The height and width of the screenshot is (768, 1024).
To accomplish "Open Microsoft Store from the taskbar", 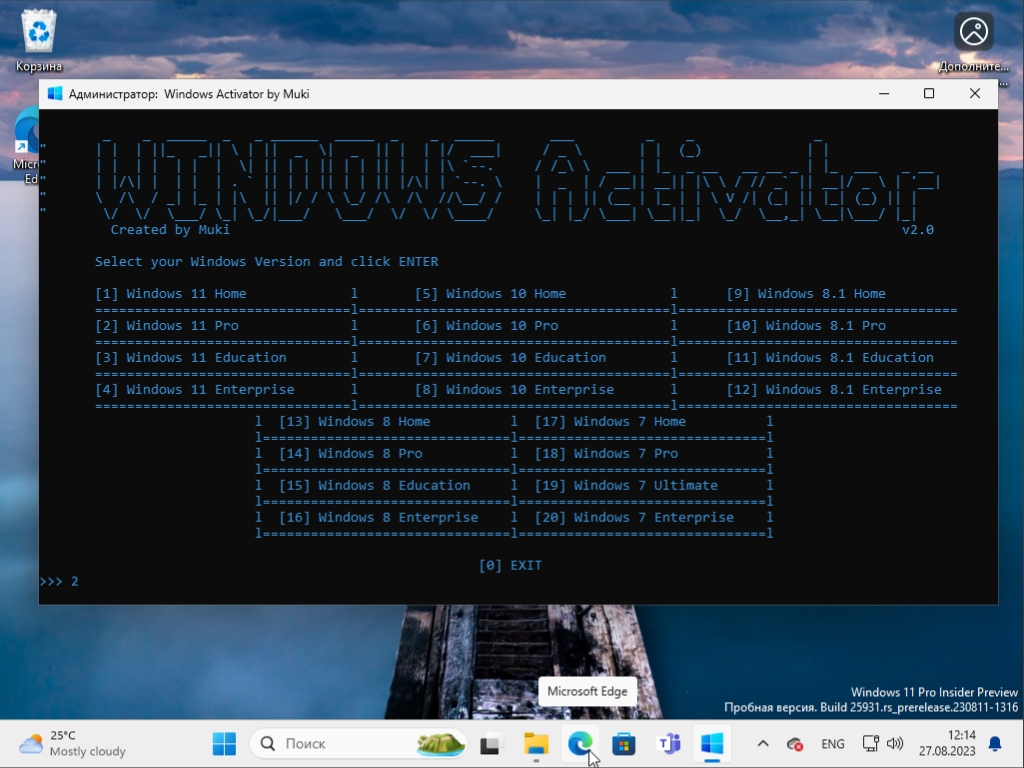I will pyautogui.click(x=624, y=743).
